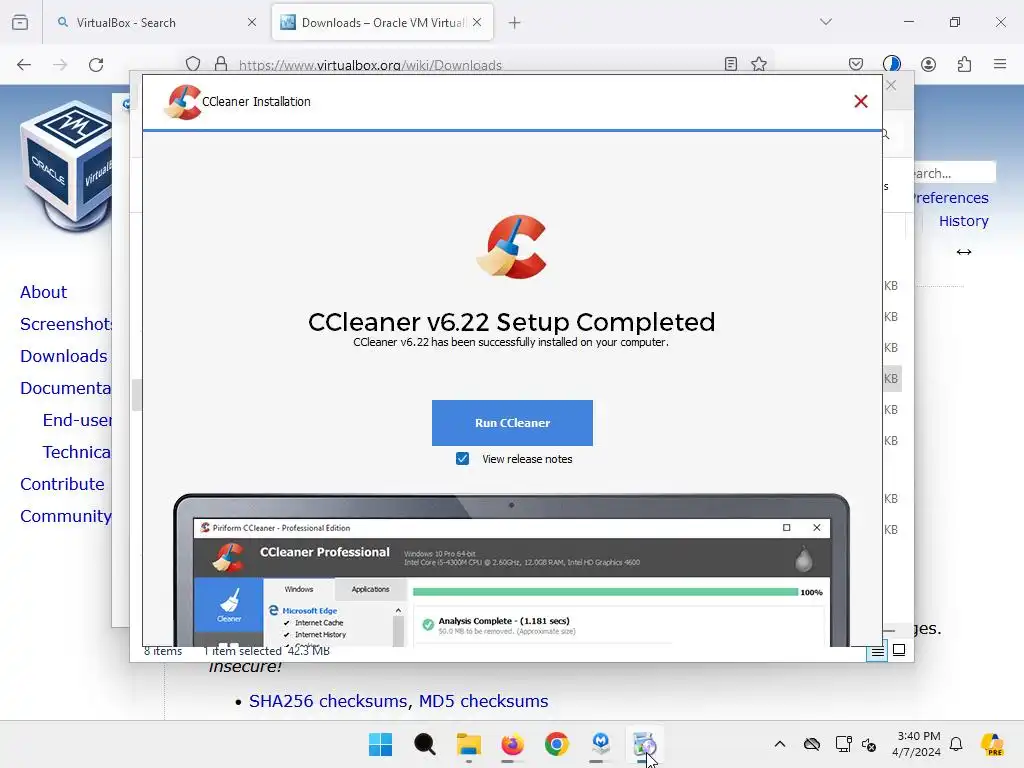The width and height of the screenshot is (1024, 768).
Task: Toggle reader view icon
Action: pyautogui.click(x=731, y=64)
